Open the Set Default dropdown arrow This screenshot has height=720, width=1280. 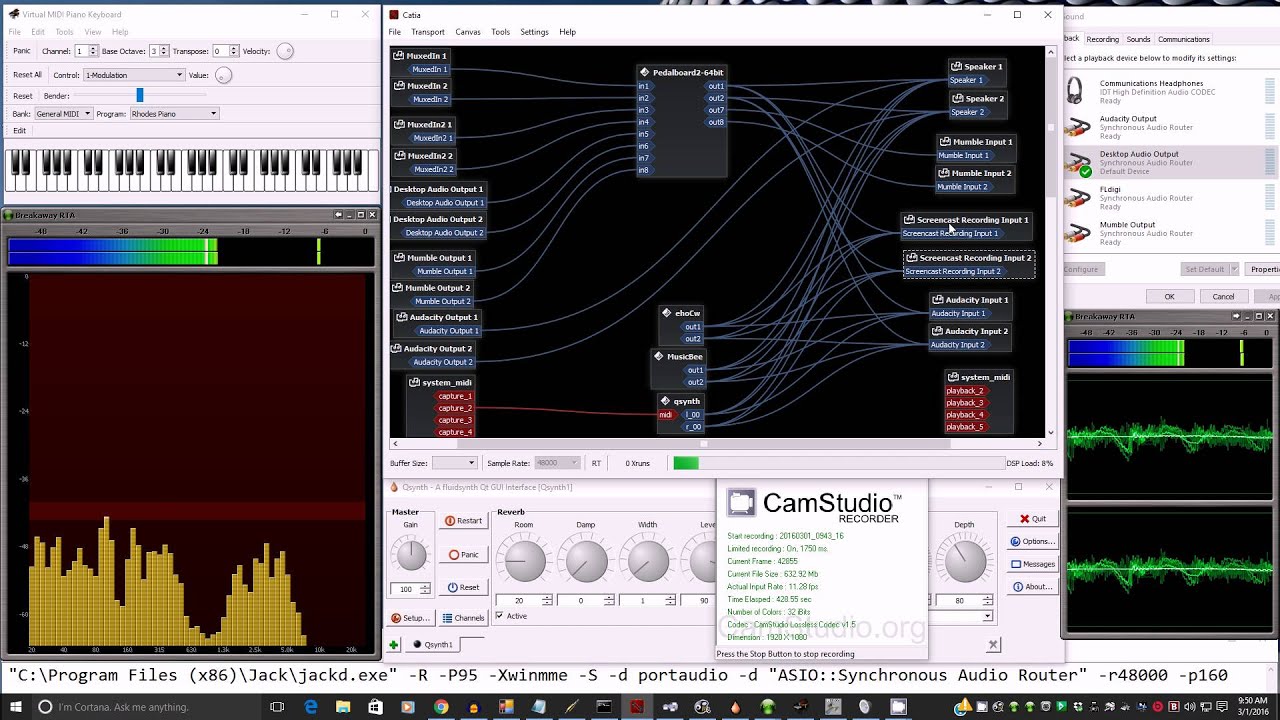coord(1235,269)
